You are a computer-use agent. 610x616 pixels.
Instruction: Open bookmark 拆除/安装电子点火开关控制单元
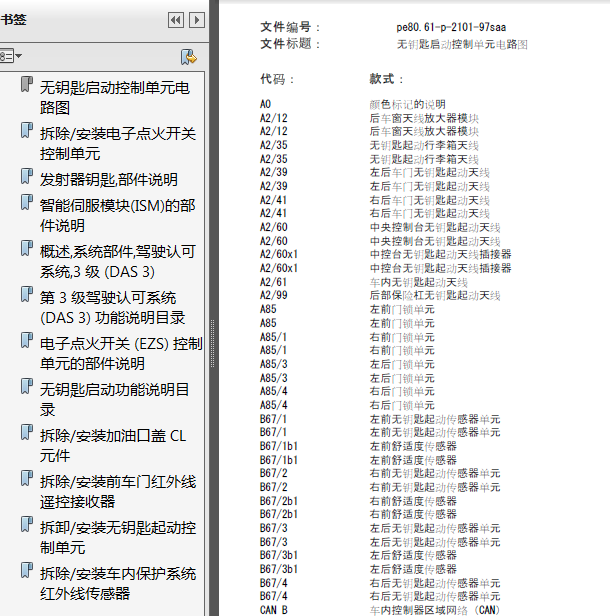pos(118,143)
